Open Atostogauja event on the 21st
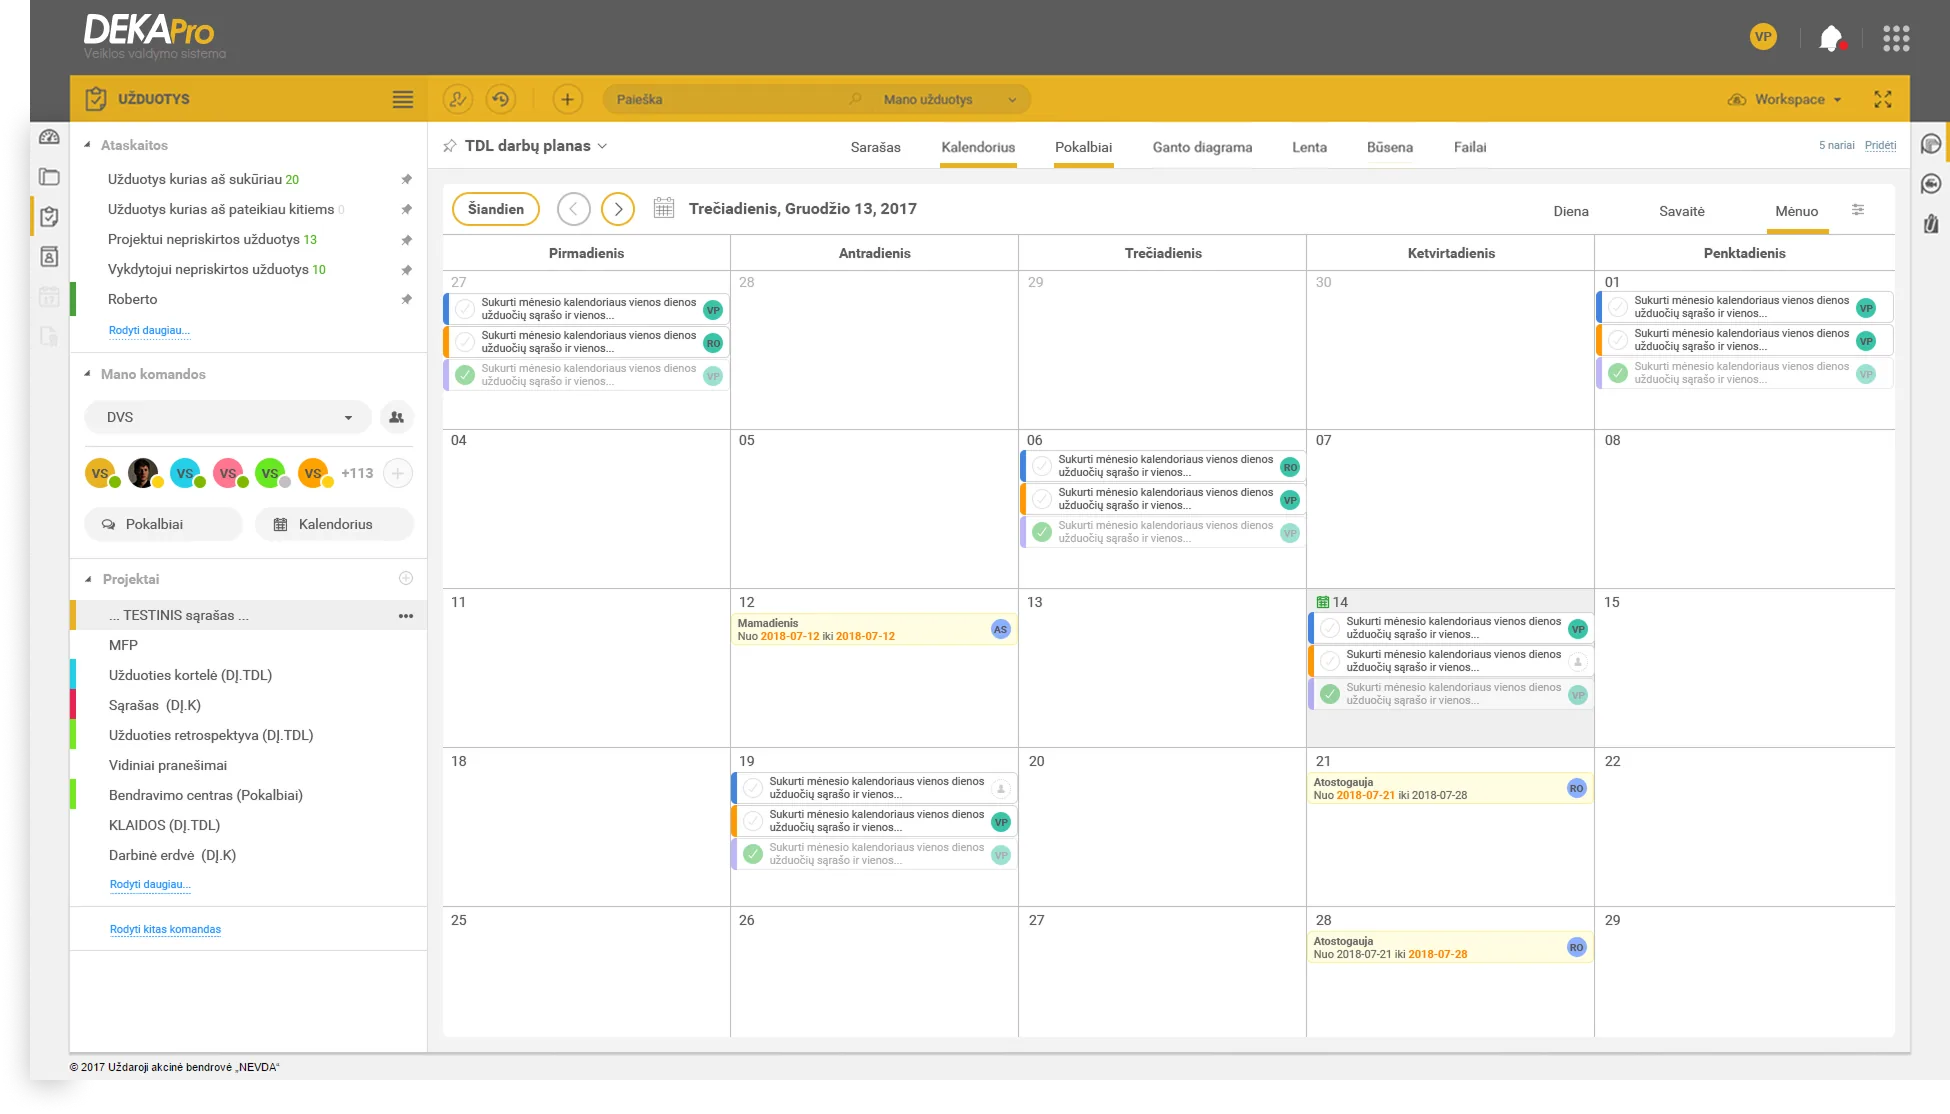The image size is (1950, 1114). pyautogui.click(x=1450, y=788)
